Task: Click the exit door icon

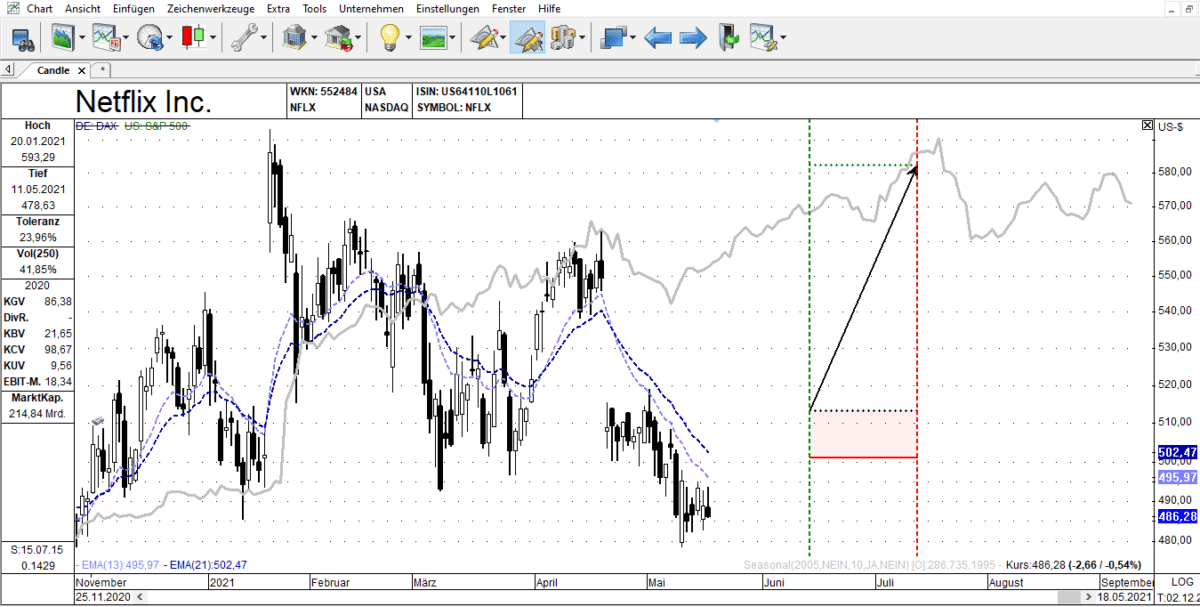Action: 731,39
